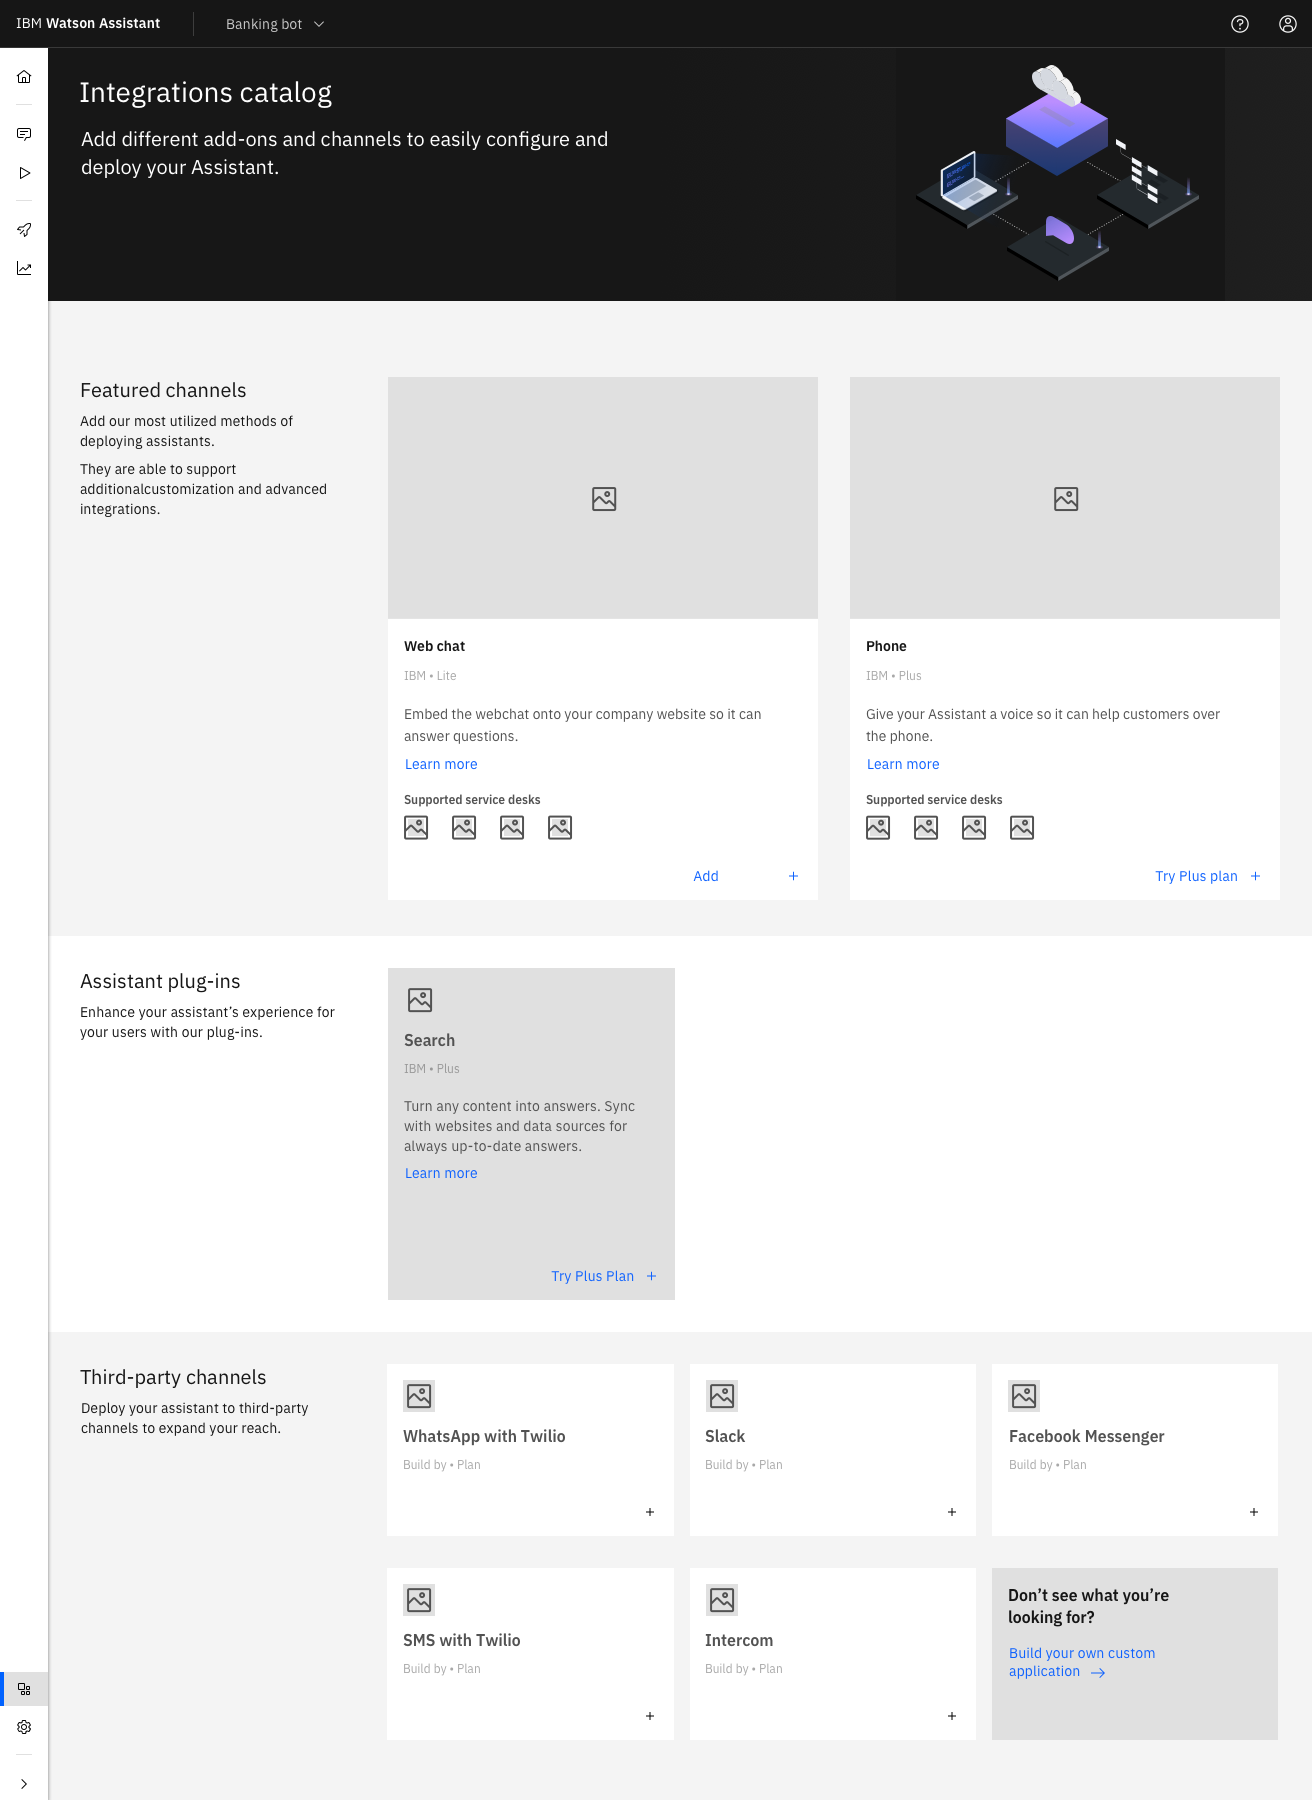Open Learn more link for Phone
This screenshot has width=1312, height=1800.
(903, 764)
